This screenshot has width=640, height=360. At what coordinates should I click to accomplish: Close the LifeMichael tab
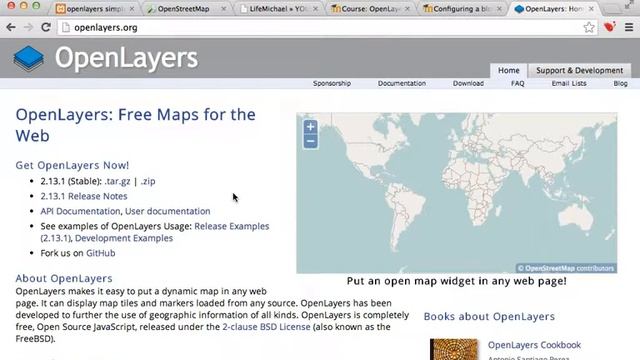(x=315, y=9)
